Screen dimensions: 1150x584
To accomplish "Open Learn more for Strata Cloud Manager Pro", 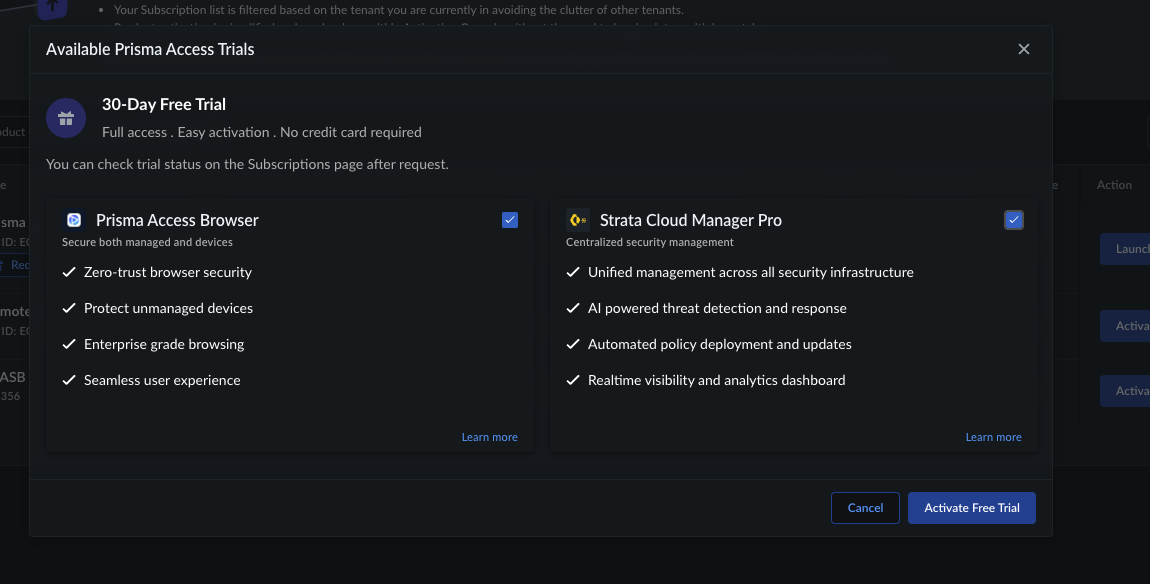I will pos(993,437).
